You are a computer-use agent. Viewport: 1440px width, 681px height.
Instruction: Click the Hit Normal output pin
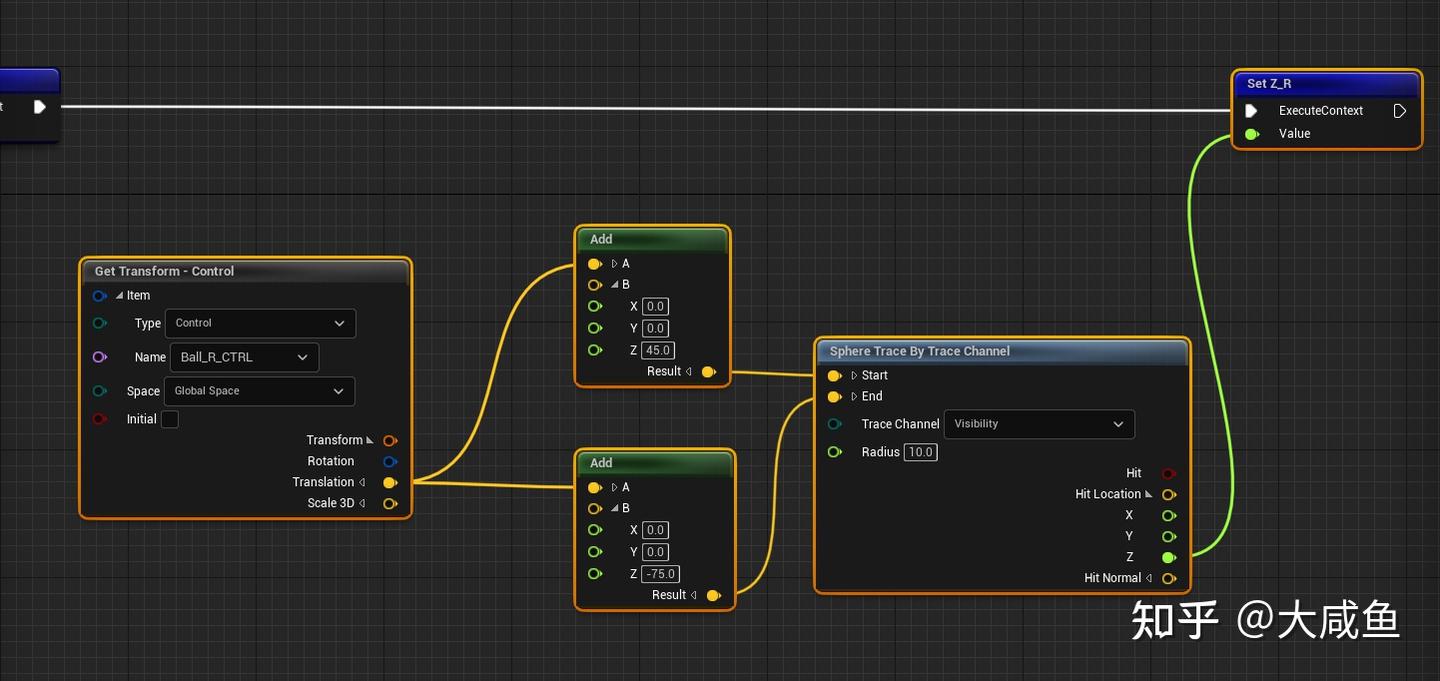click(1168, 578)
